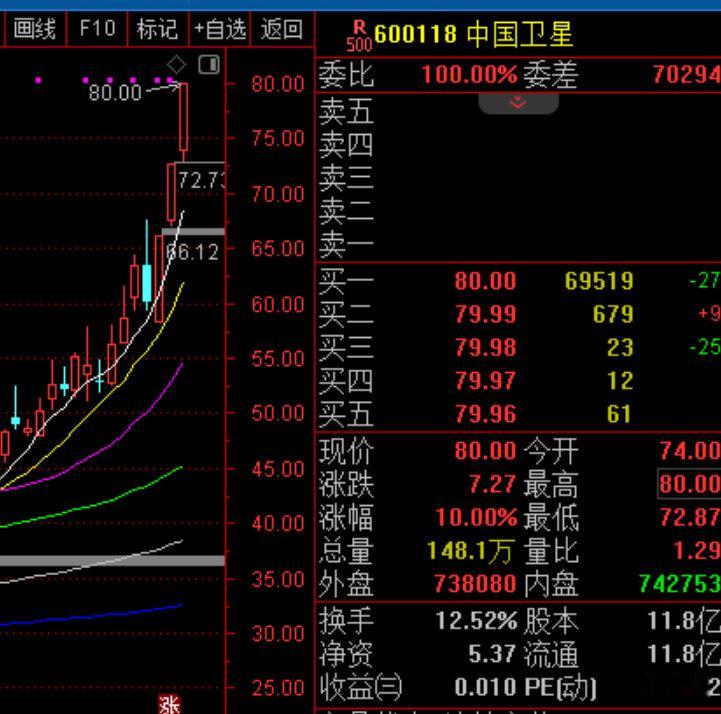Click the 卖一 sell row label
Screen dimensions: 721x714
[x=346, y=244]
